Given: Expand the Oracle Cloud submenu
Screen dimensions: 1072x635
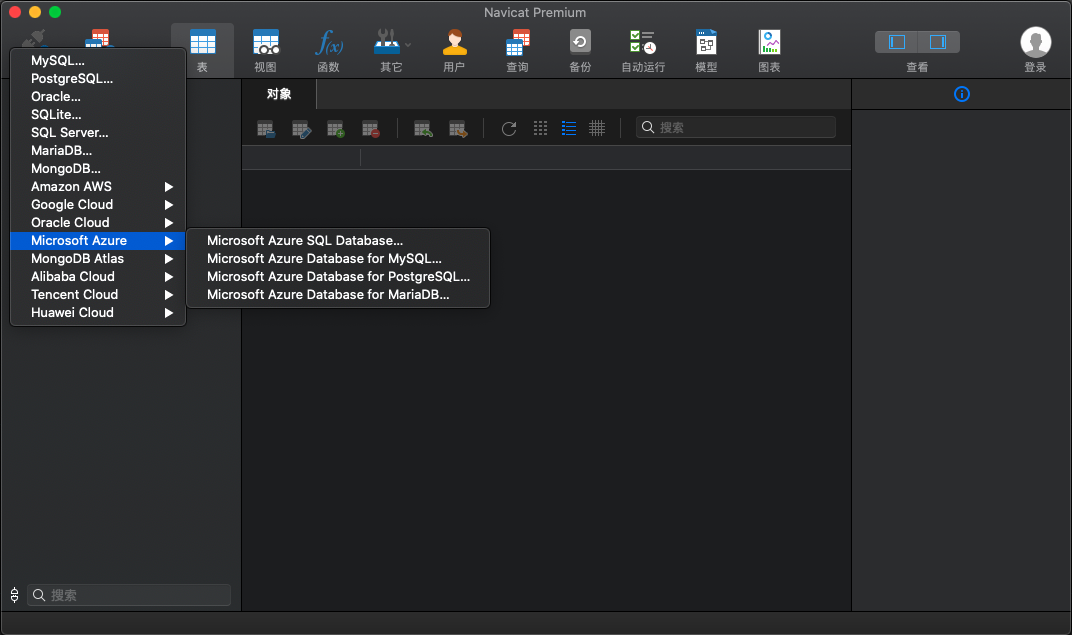Looking at the screenshot, I should 98,222.
